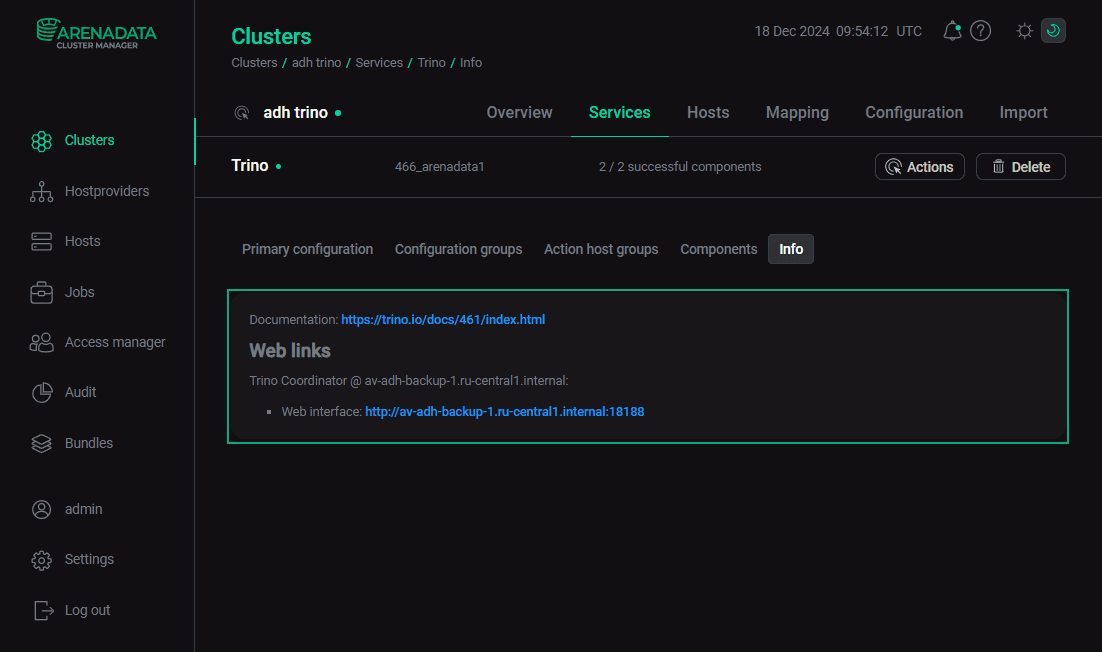
Task: Open the Trino service Actions button
Action: [919, 167]
